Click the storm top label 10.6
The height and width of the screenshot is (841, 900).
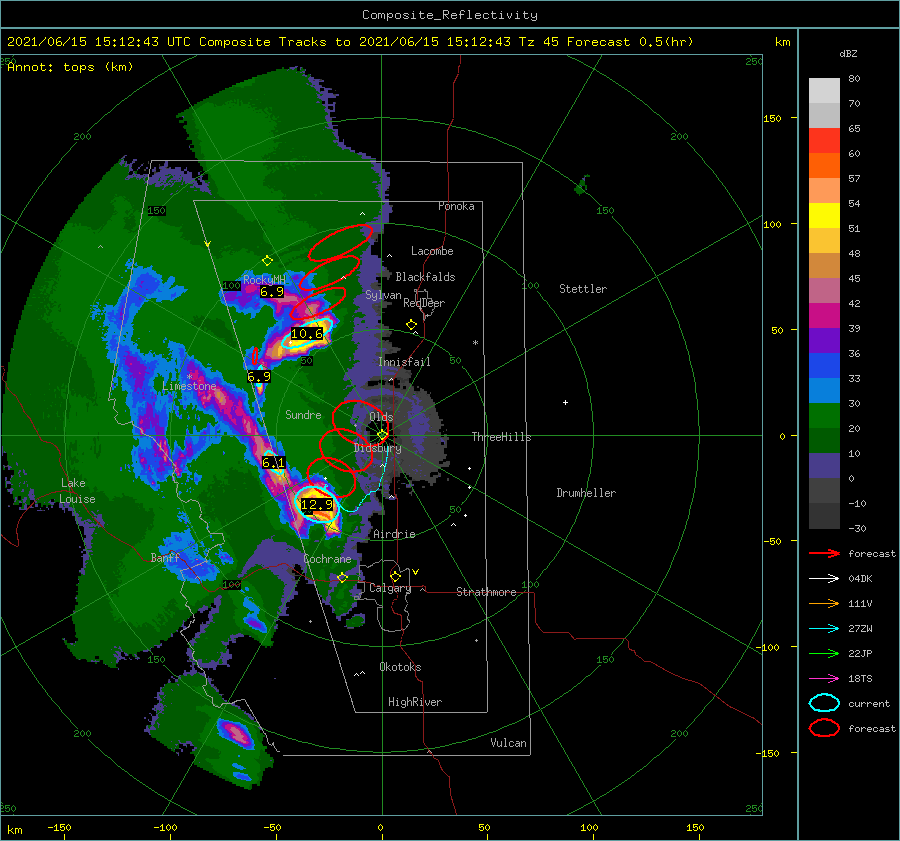[307, 333]
